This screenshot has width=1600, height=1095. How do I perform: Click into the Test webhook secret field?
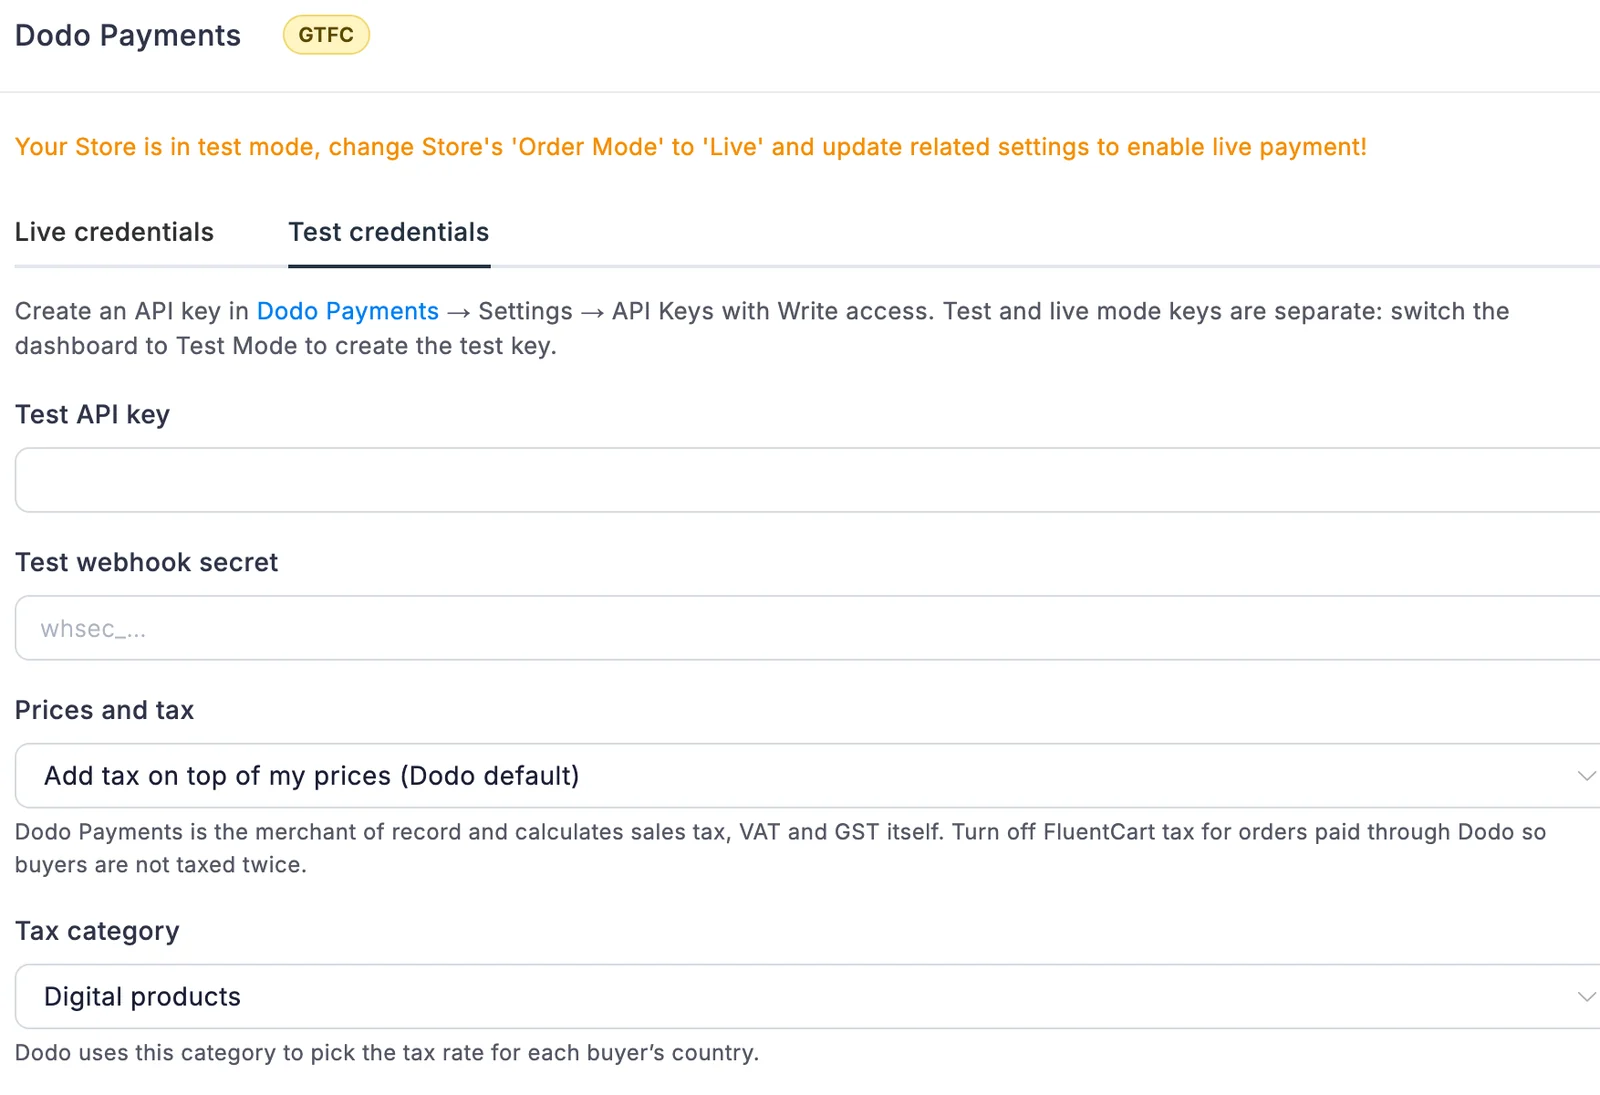pos(808,628)
